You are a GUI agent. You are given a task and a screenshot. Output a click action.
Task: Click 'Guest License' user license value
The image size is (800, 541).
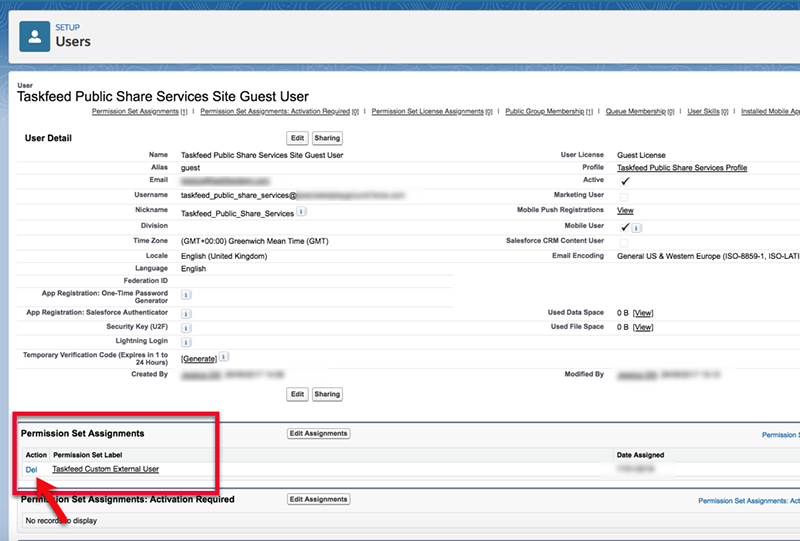(x=641, y=155)
